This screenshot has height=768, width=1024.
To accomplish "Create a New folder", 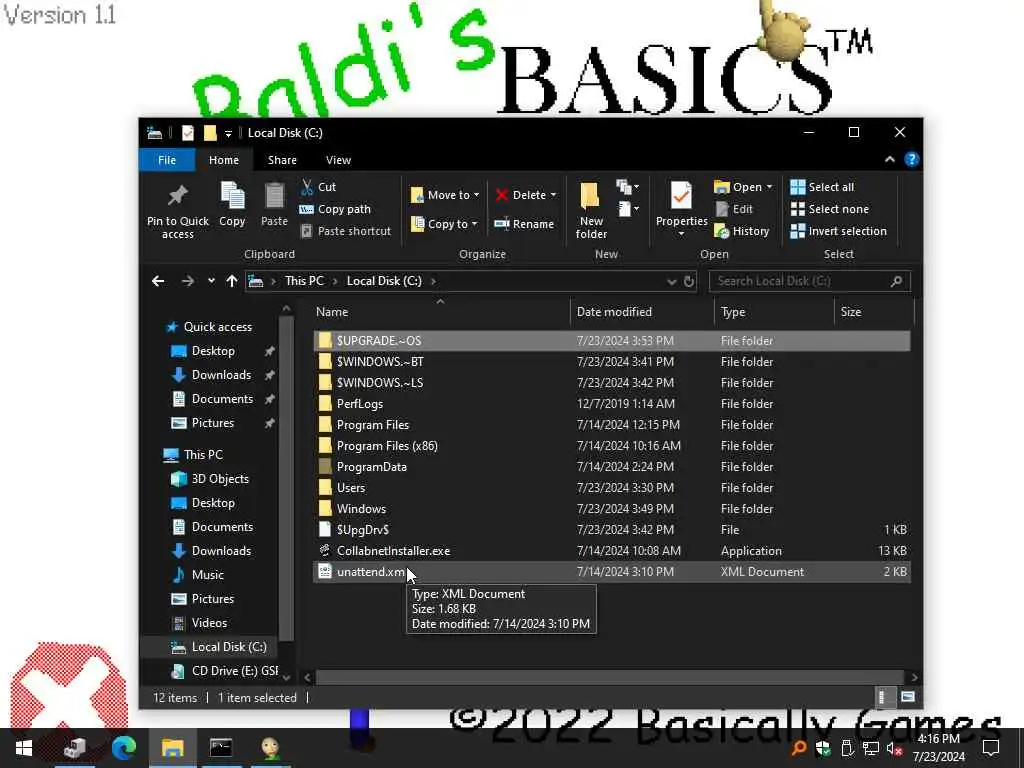I will 590,210.
